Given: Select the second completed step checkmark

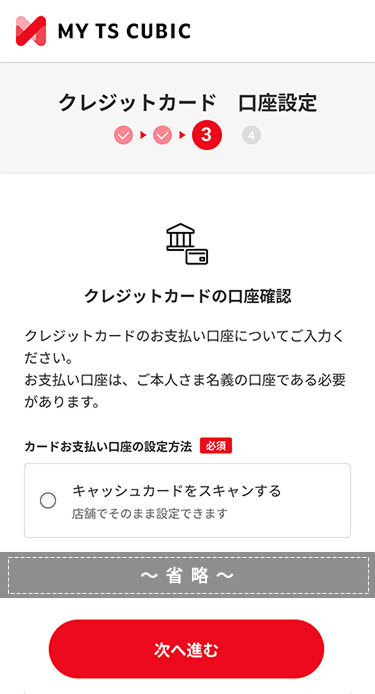Looking at the screenshot, I should coord(162,135).
